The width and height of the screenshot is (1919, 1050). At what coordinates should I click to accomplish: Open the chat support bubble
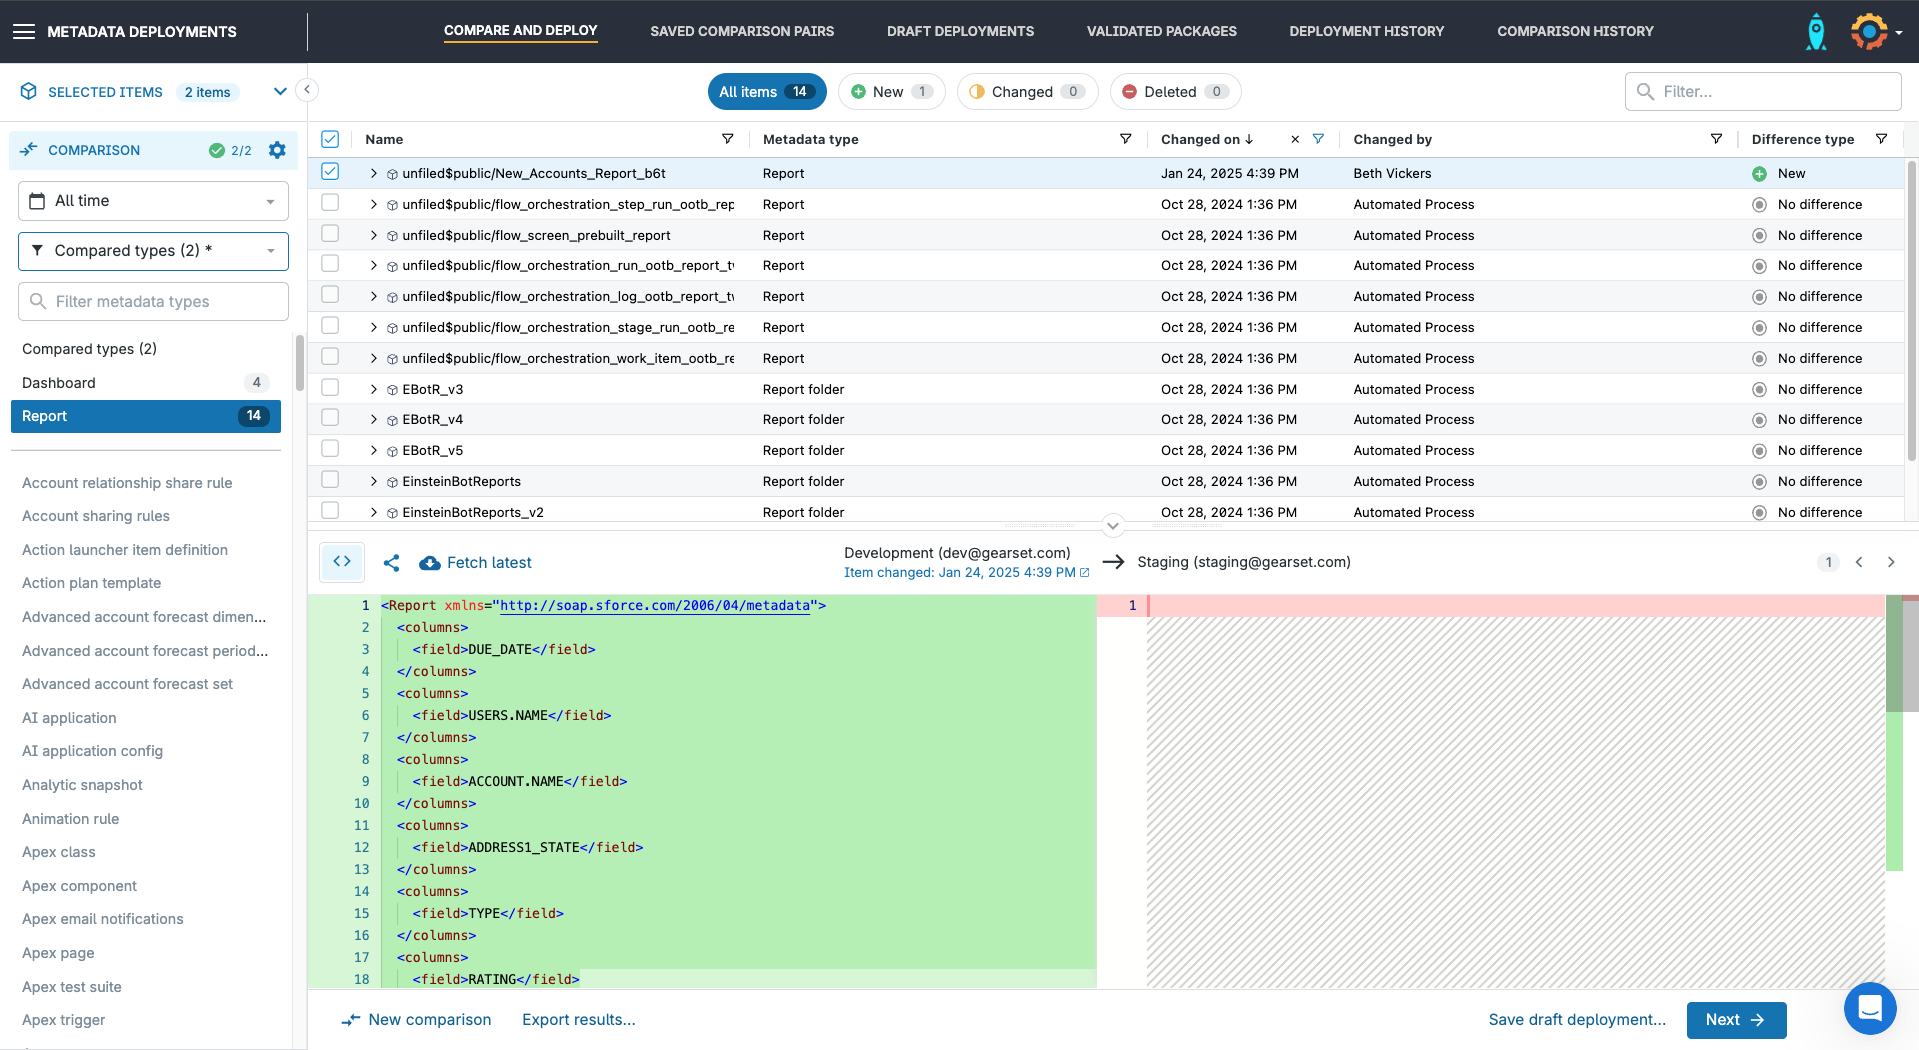coord(1869,1008)
